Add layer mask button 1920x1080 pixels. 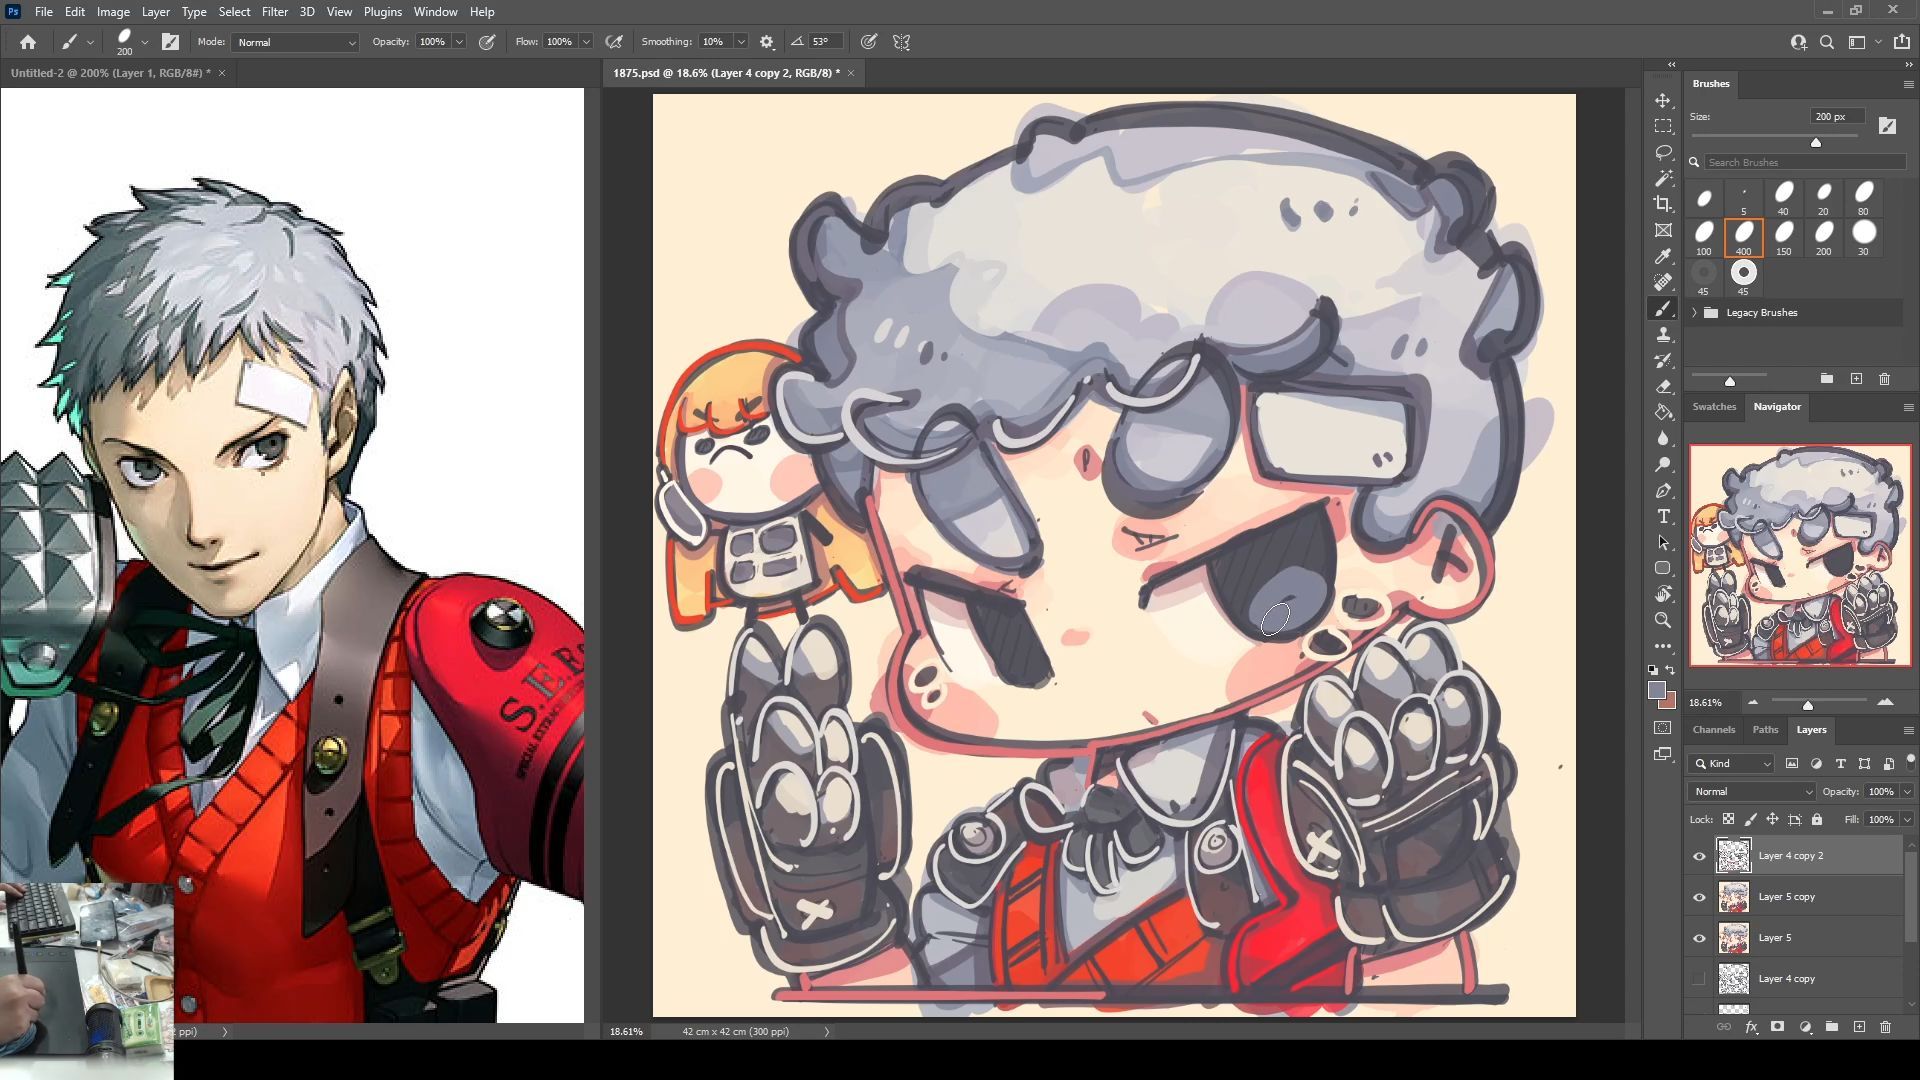point(1777,1027)
